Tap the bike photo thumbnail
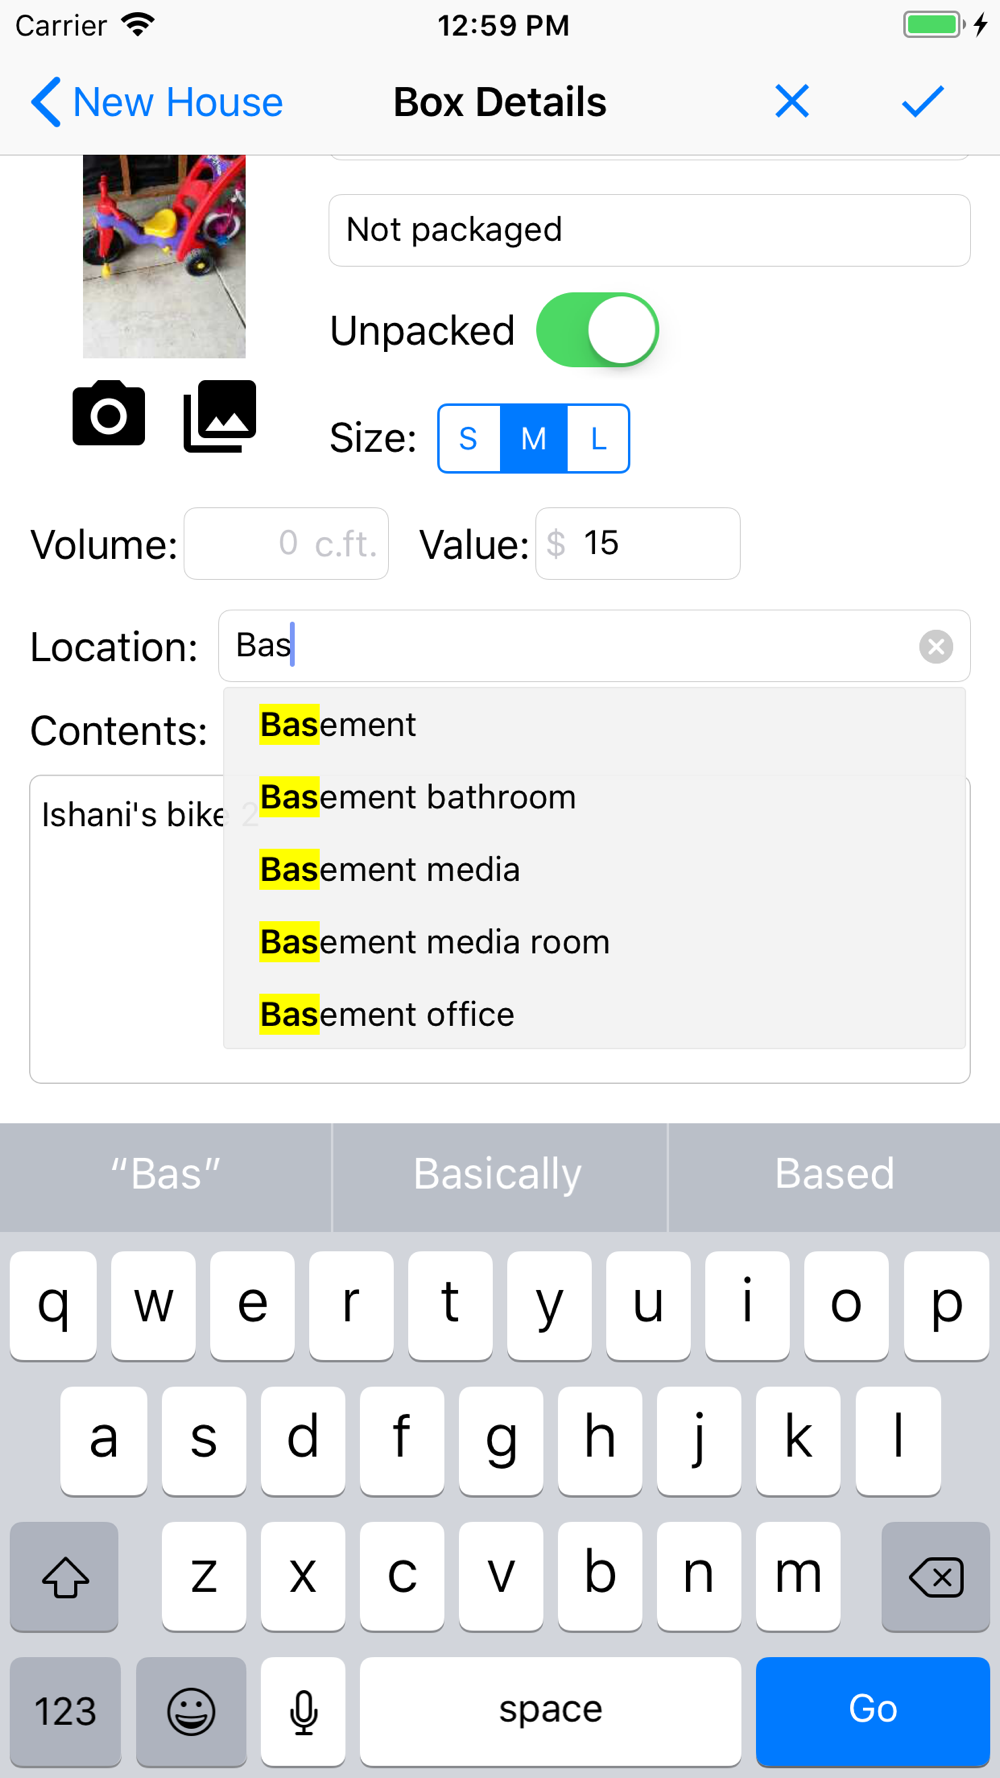 (164, 256)
